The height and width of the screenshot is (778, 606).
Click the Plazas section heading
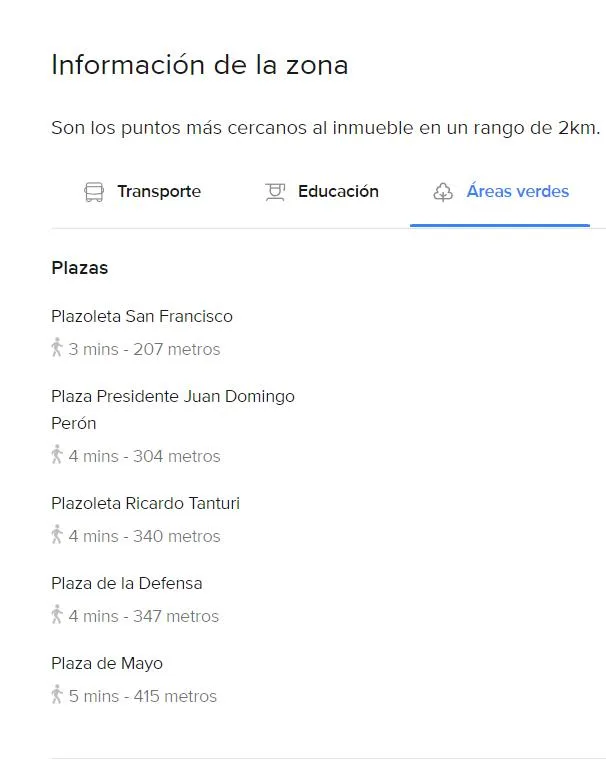click(79, 268)
